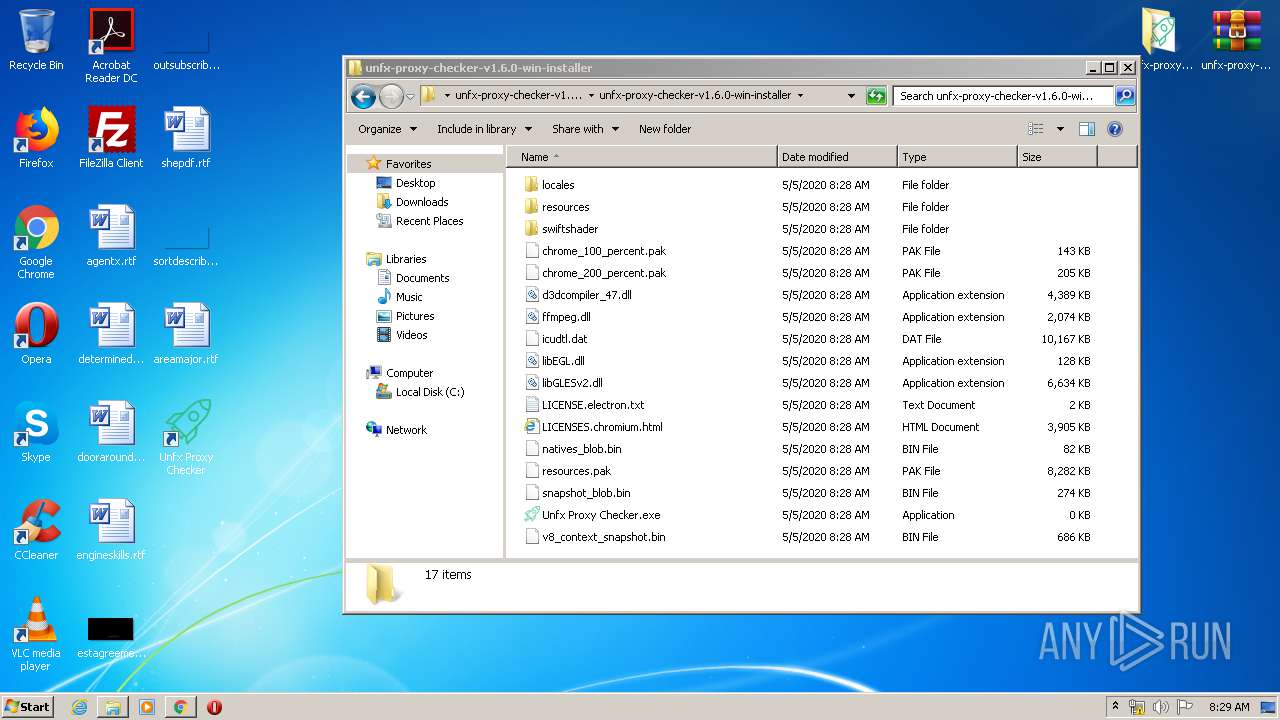1280x720 pixels.
Task: Toggle the preview pane button
Action: (1087, 129)
